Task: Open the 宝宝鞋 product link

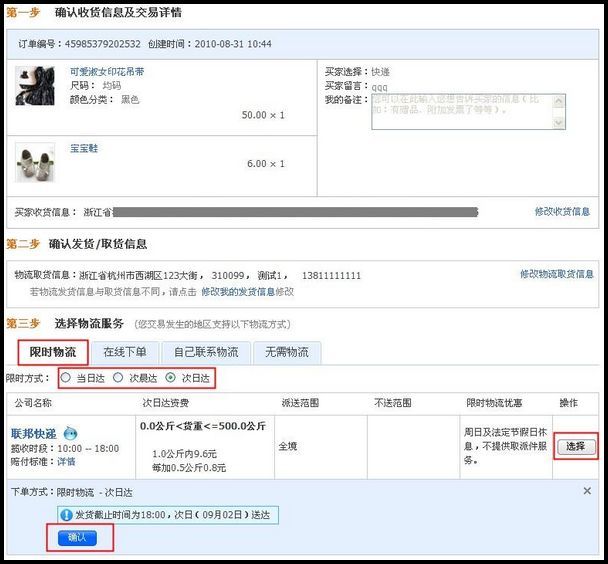Action: [x=84, y=148]
